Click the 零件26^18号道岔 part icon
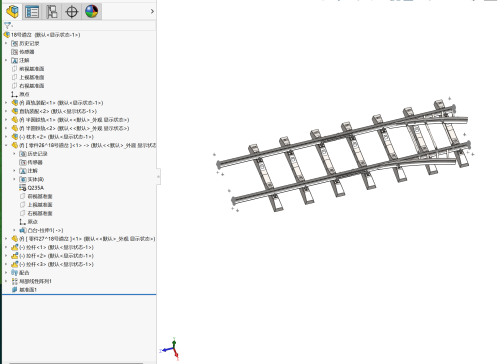The width and height of the screenshot is (499, 364). (15, 145)
